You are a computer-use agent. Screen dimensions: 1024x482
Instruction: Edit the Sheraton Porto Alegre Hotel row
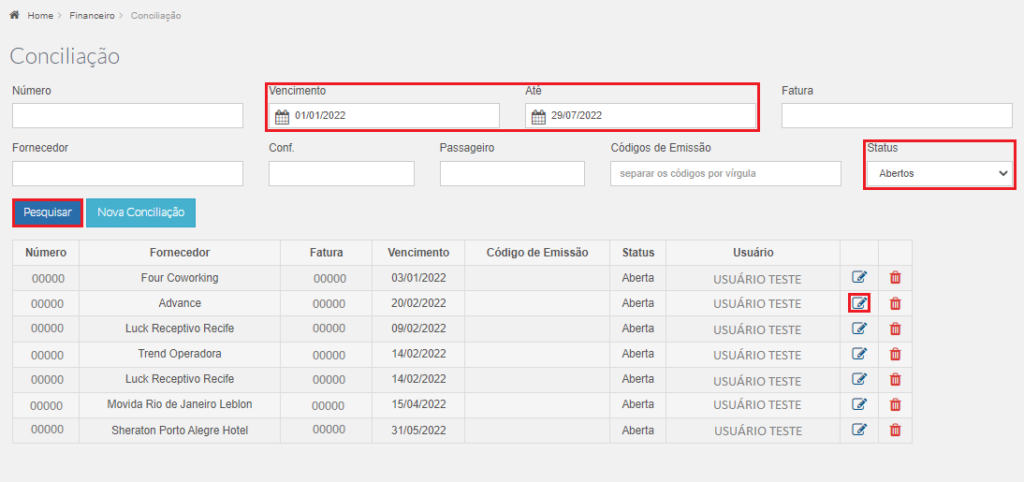[x=859, y=429]
